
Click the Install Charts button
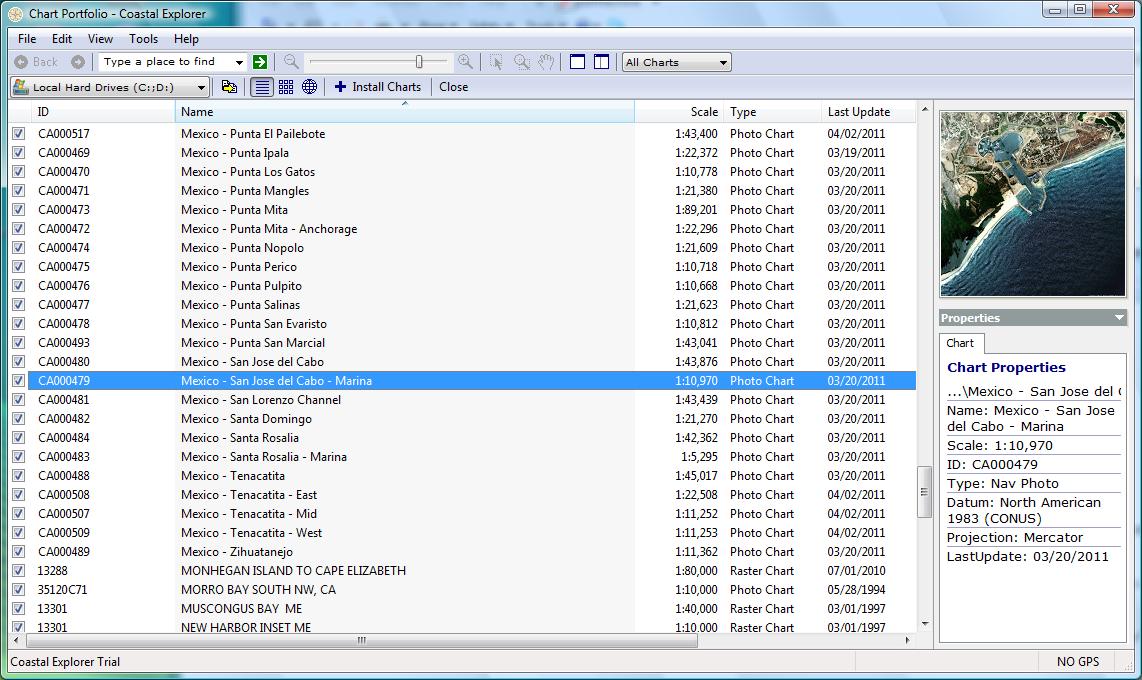pyautogui.click(x=378, y=87)
